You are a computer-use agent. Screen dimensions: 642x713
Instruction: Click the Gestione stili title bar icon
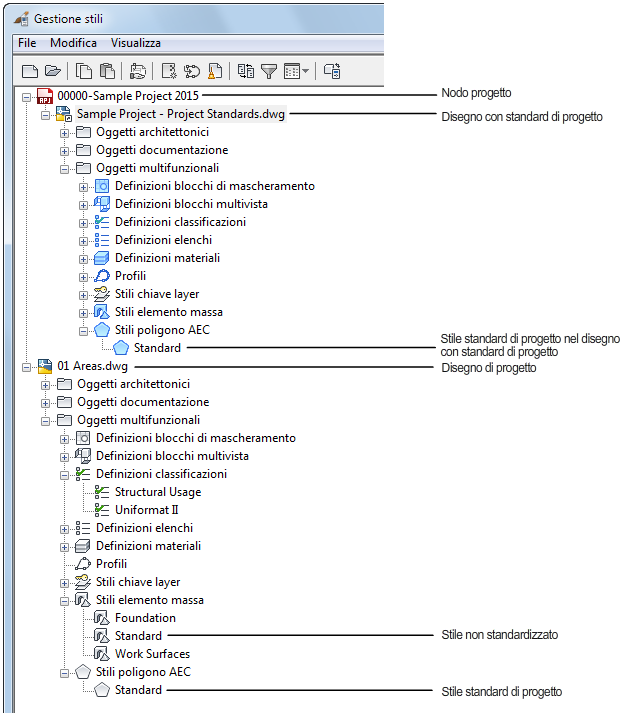point(21,19)
